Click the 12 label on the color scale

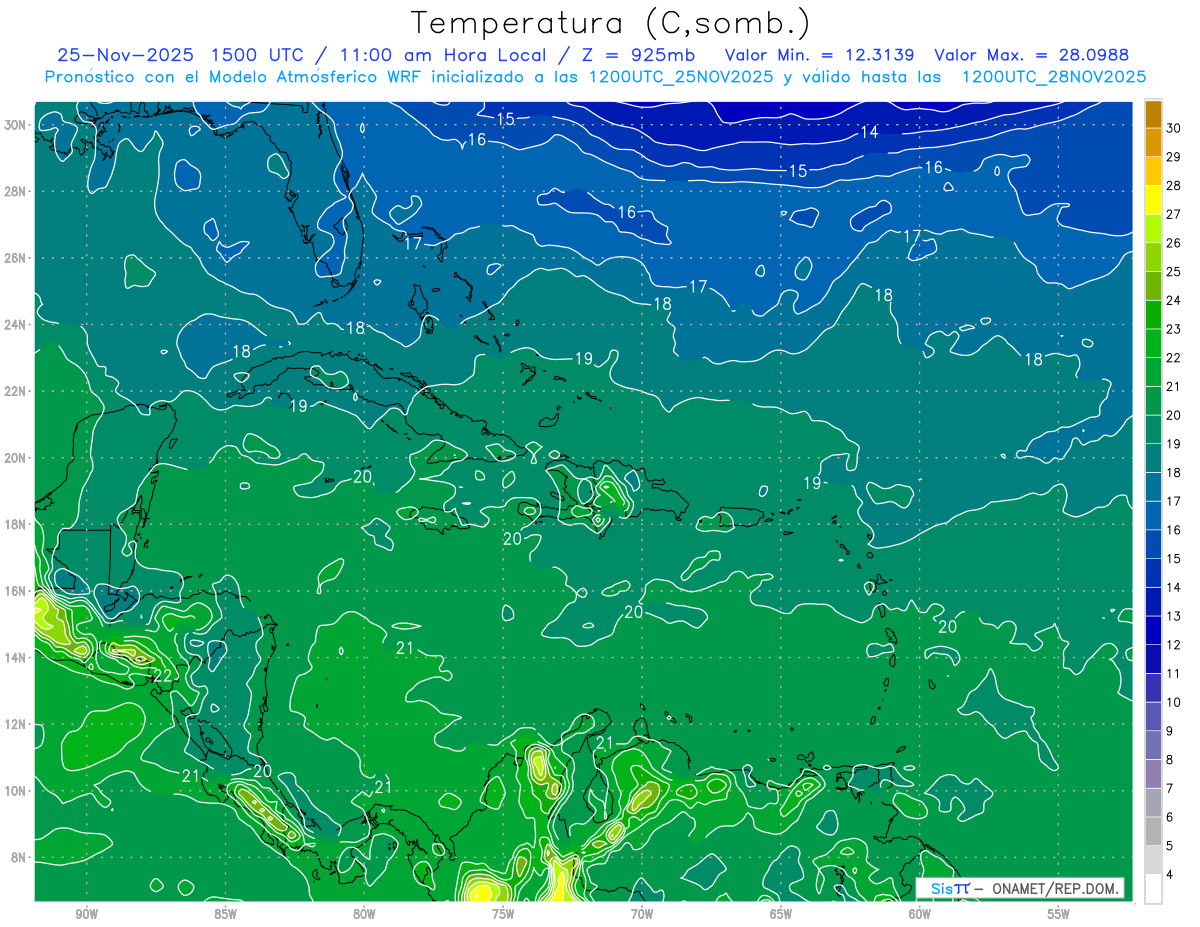tap(1174, 645)
